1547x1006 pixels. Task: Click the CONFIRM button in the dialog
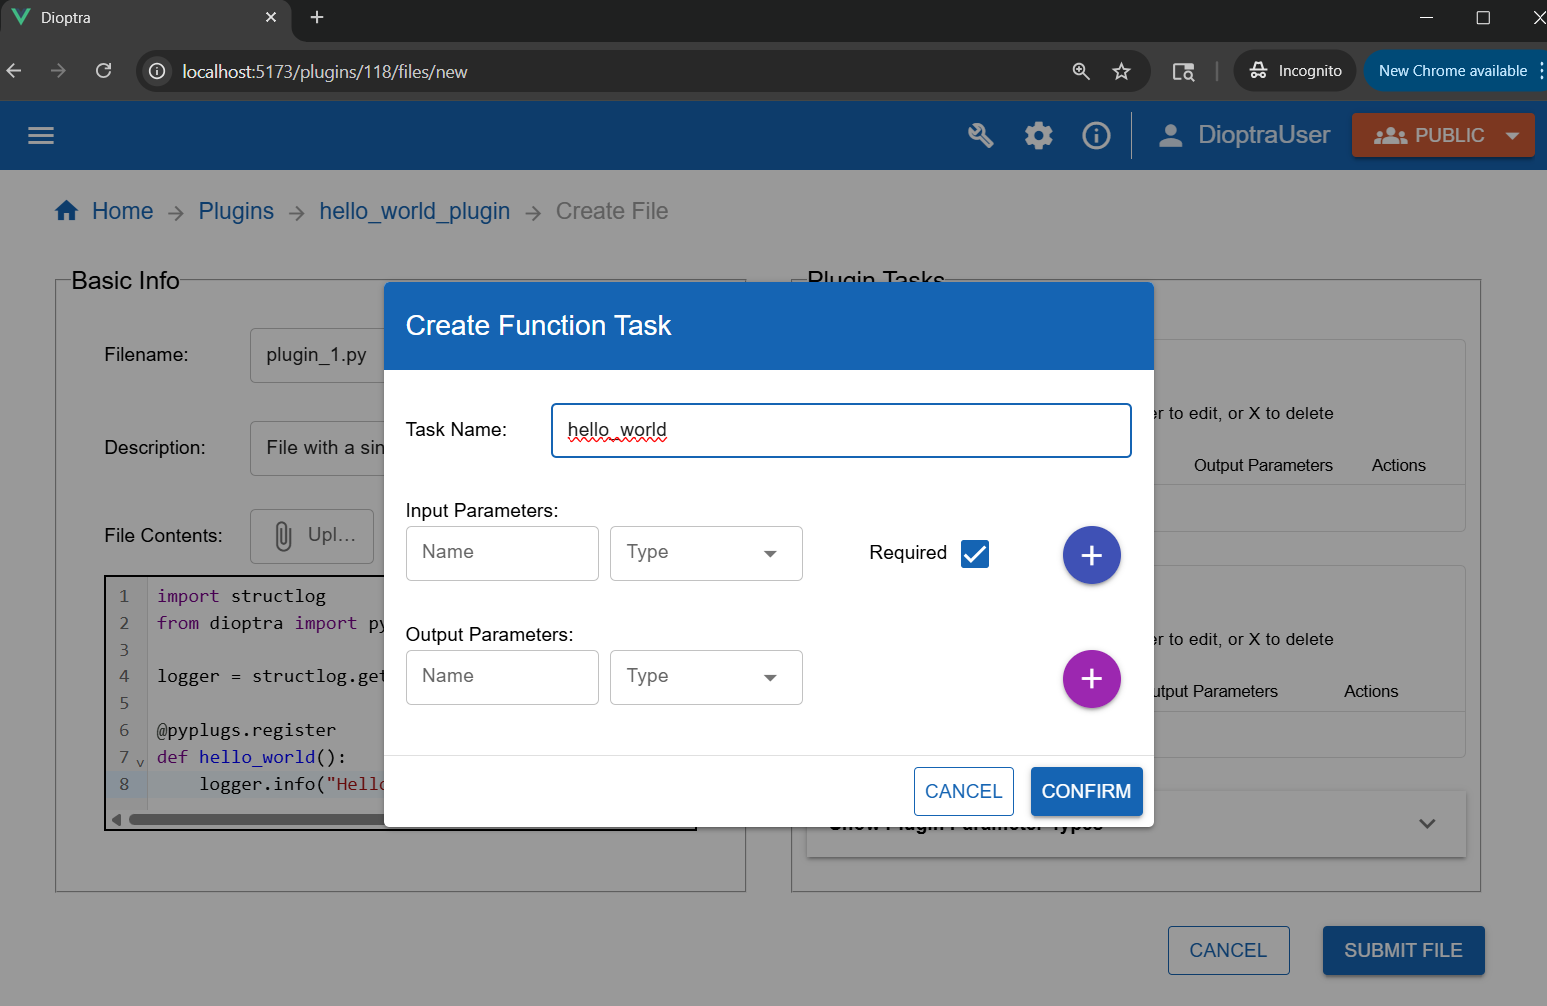point(1086,791)
